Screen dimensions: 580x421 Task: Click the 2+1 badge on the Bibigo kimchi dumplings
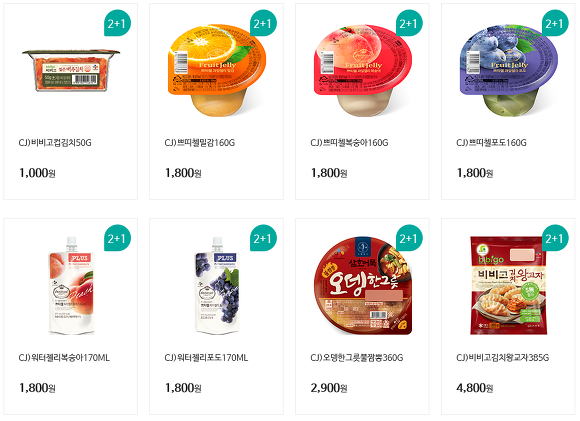[555, 238]
